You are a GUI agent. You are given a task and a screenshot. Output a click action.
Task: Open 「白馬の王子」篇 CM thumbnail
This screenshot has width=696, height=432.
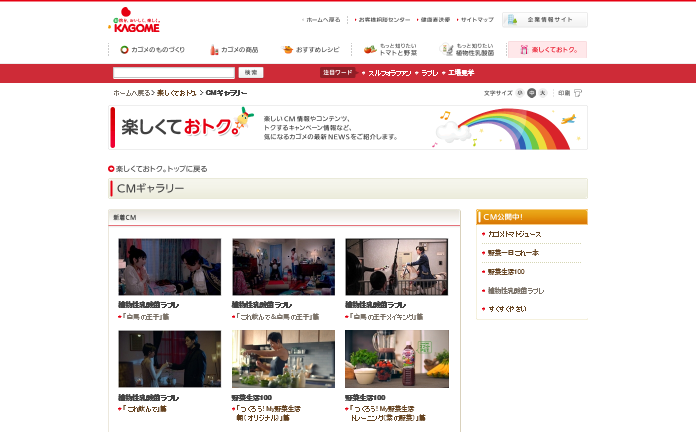[170, 267]
